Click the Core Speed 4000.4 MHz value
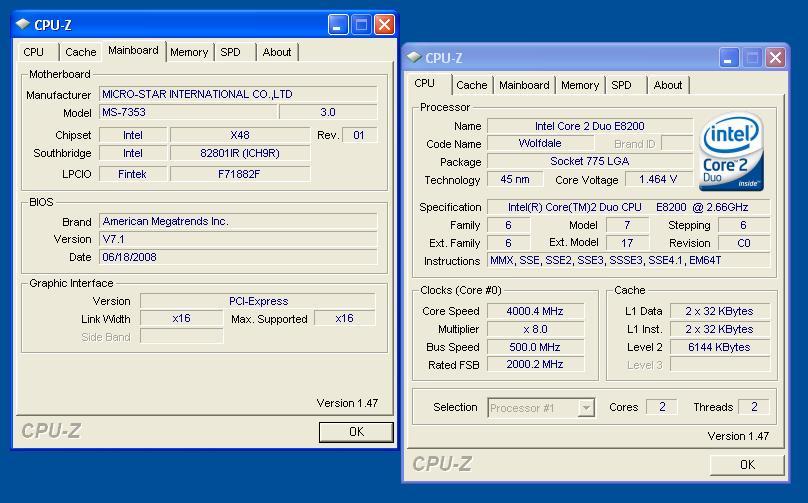 click(535, 311)
